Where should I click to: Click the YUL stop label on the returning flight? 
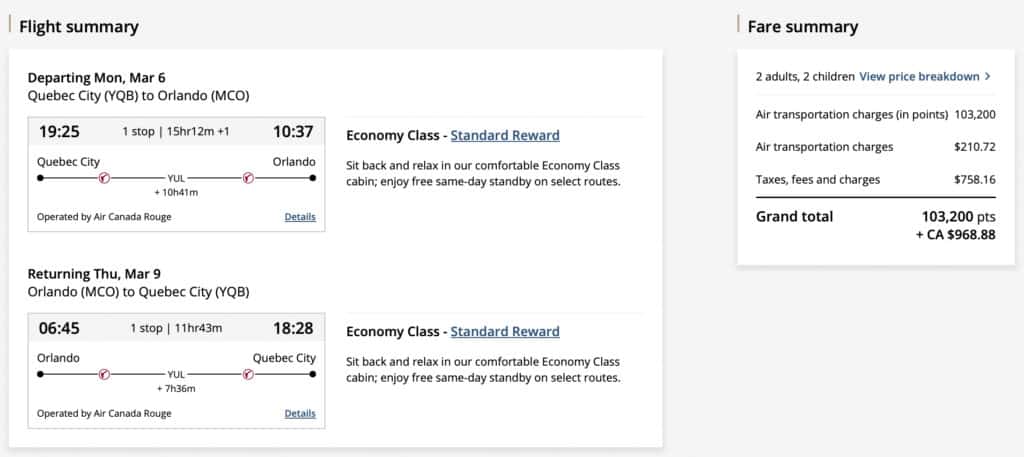click(176, 374)
